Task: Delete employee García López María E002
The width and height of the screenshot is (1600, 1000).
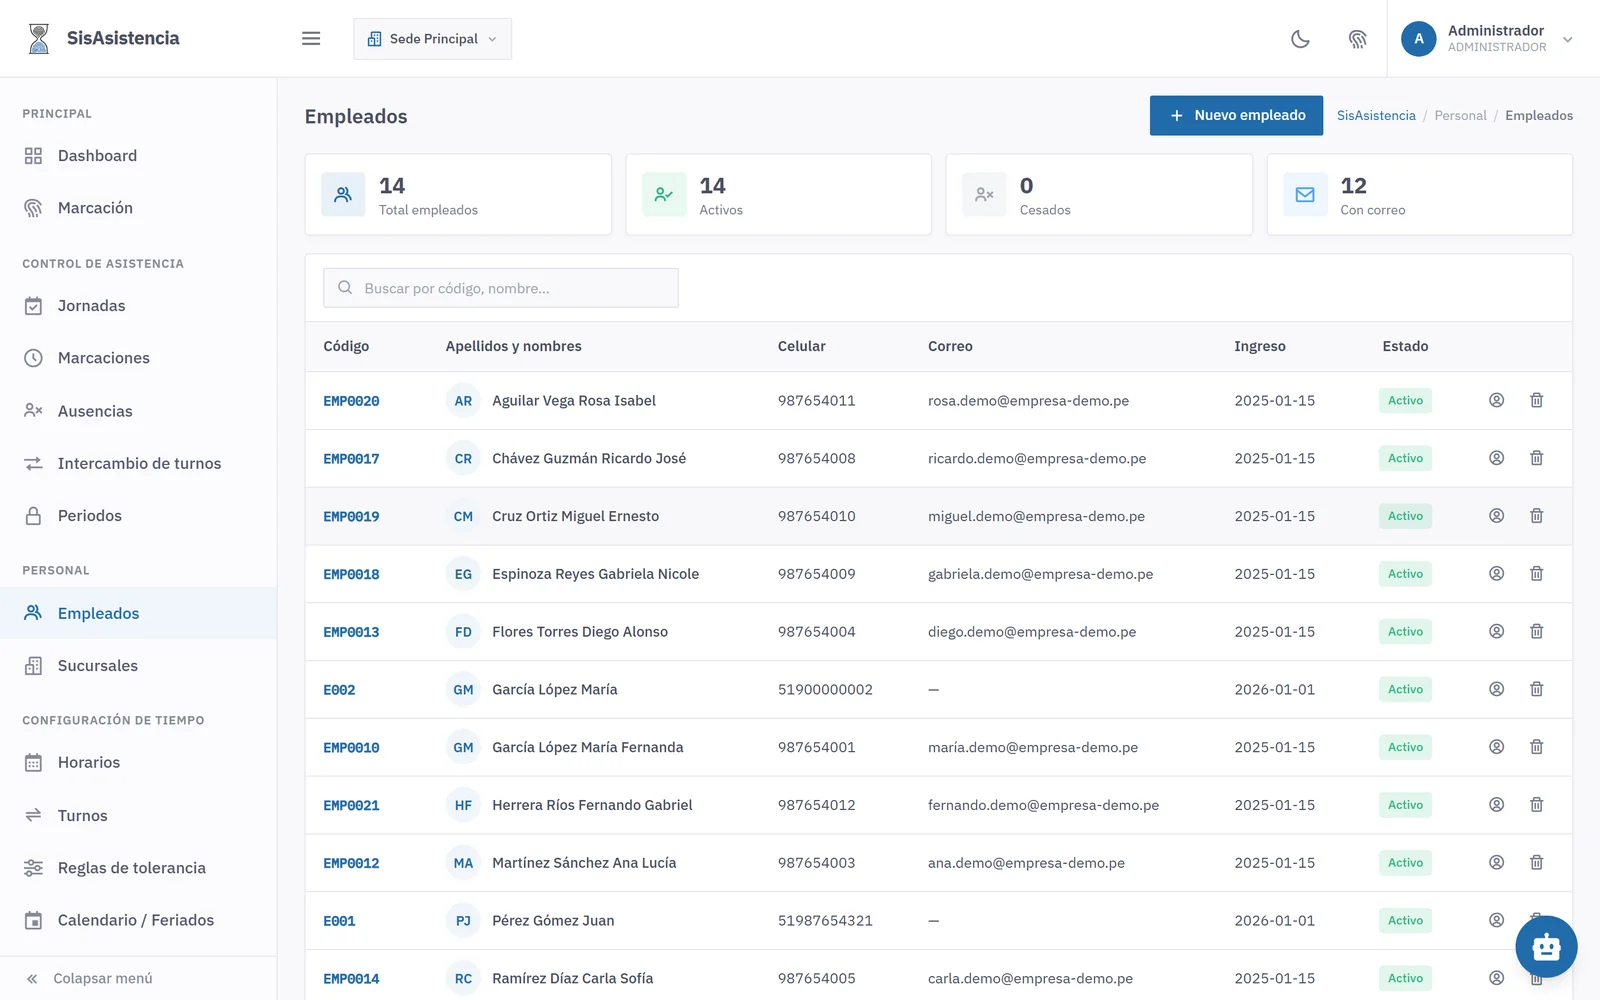Action: click(x=1536, y=689)
